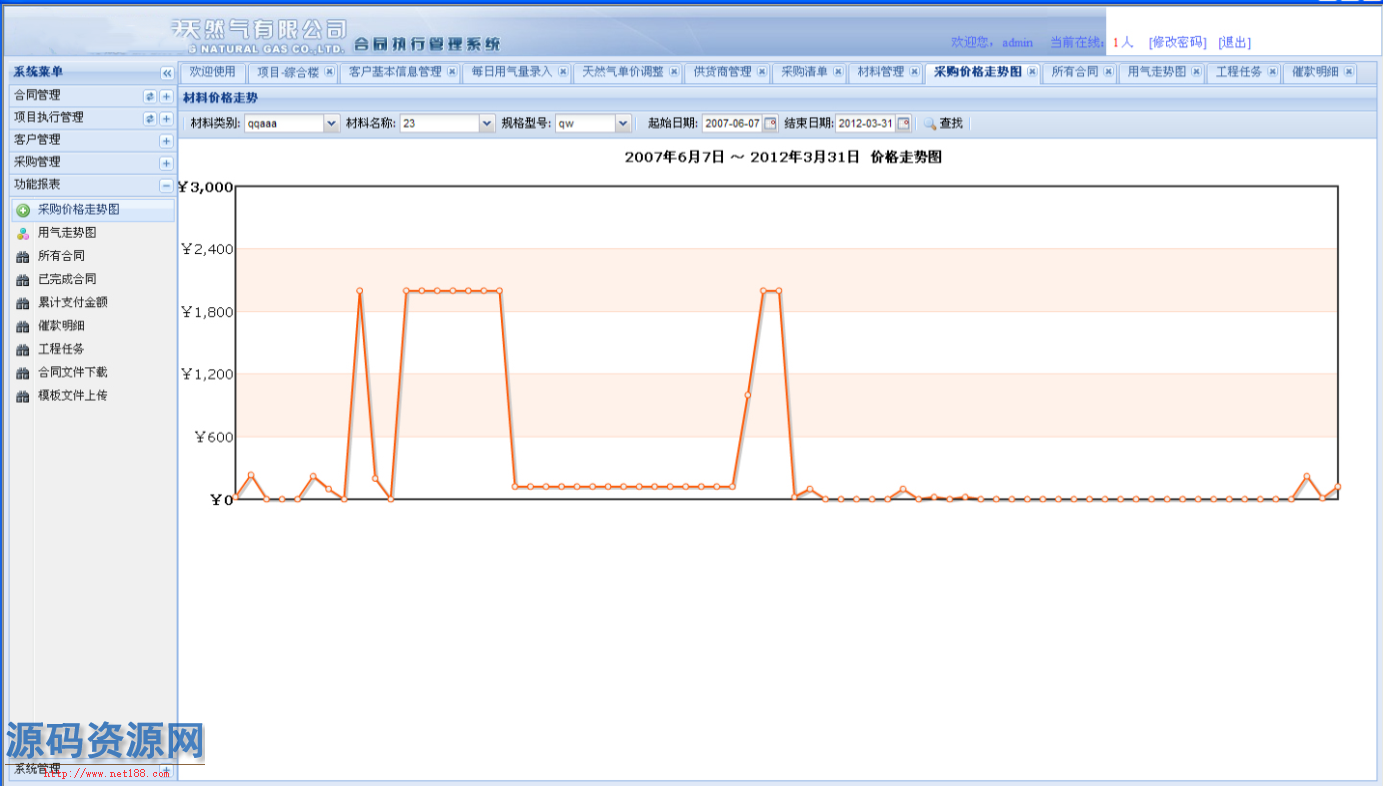Switch to the 供货商管理 tab
Image resolution: width=1383 pixels, height=786 pixels.
[x=722, y=72]
